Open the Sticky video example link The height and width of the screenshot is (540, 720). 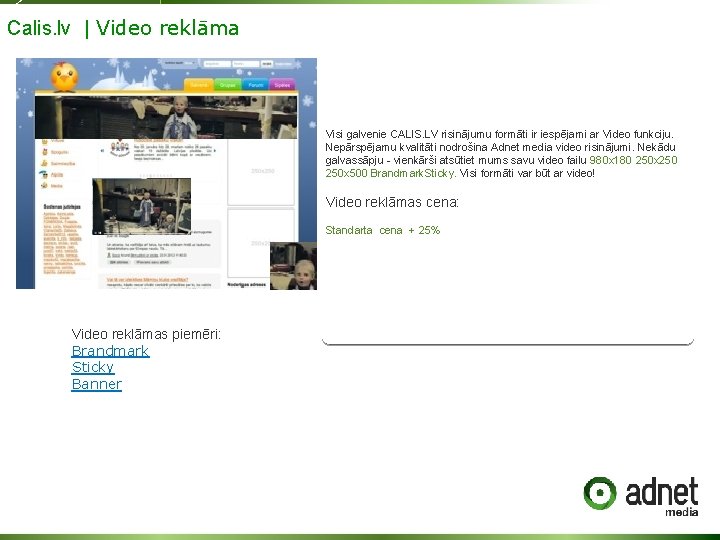pos(93,367)
